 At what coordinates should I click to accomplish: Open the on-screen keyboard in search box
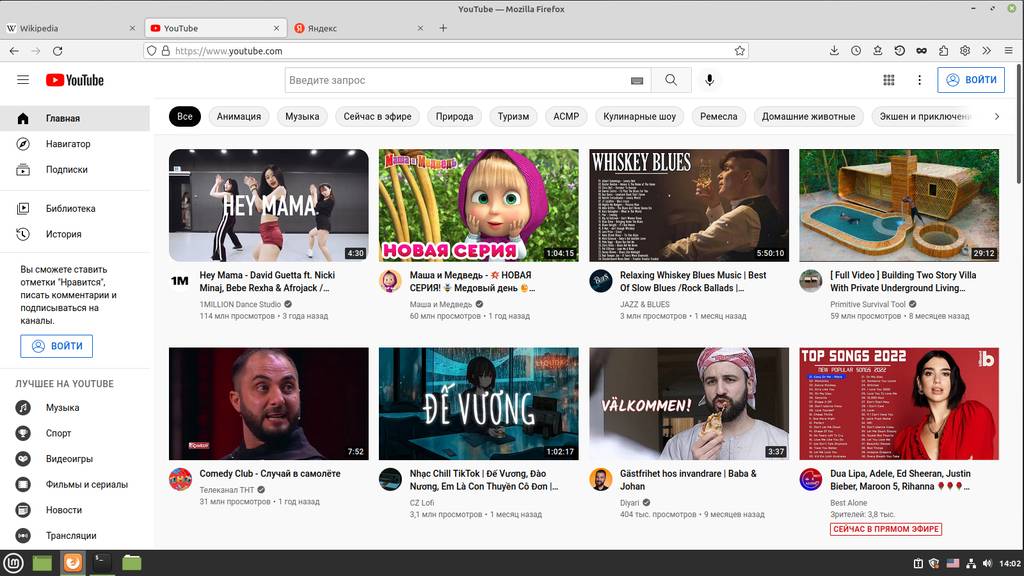(637, 80)
